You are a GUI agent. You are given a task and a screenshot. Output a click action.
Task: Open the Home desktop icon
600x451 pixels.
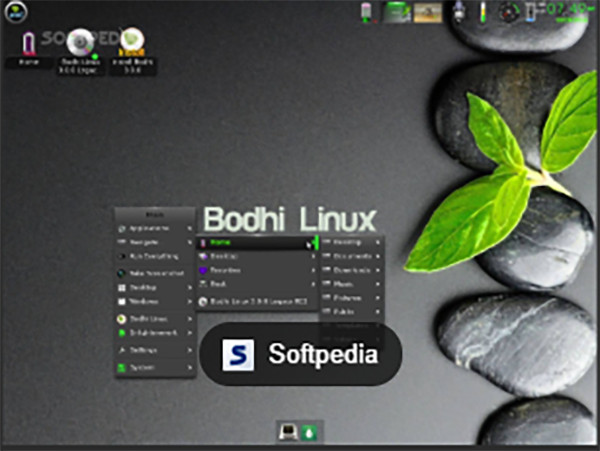29,49
